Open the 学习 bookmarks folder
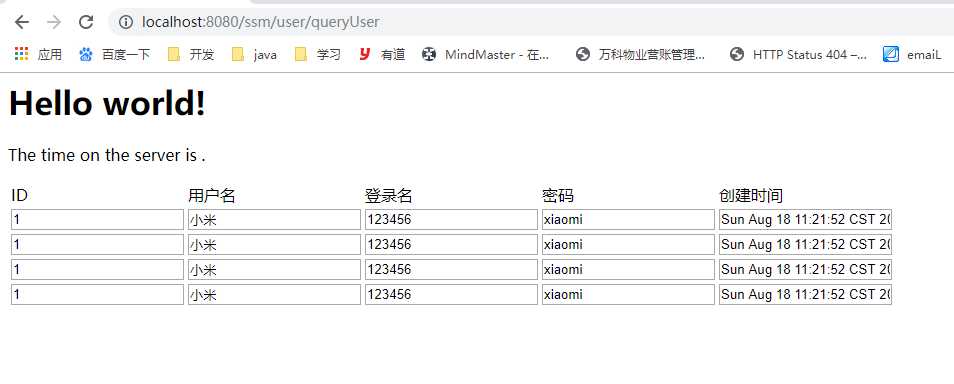This screenshot has height=384, width=954. pyautogui.click(x=318, y=55)
